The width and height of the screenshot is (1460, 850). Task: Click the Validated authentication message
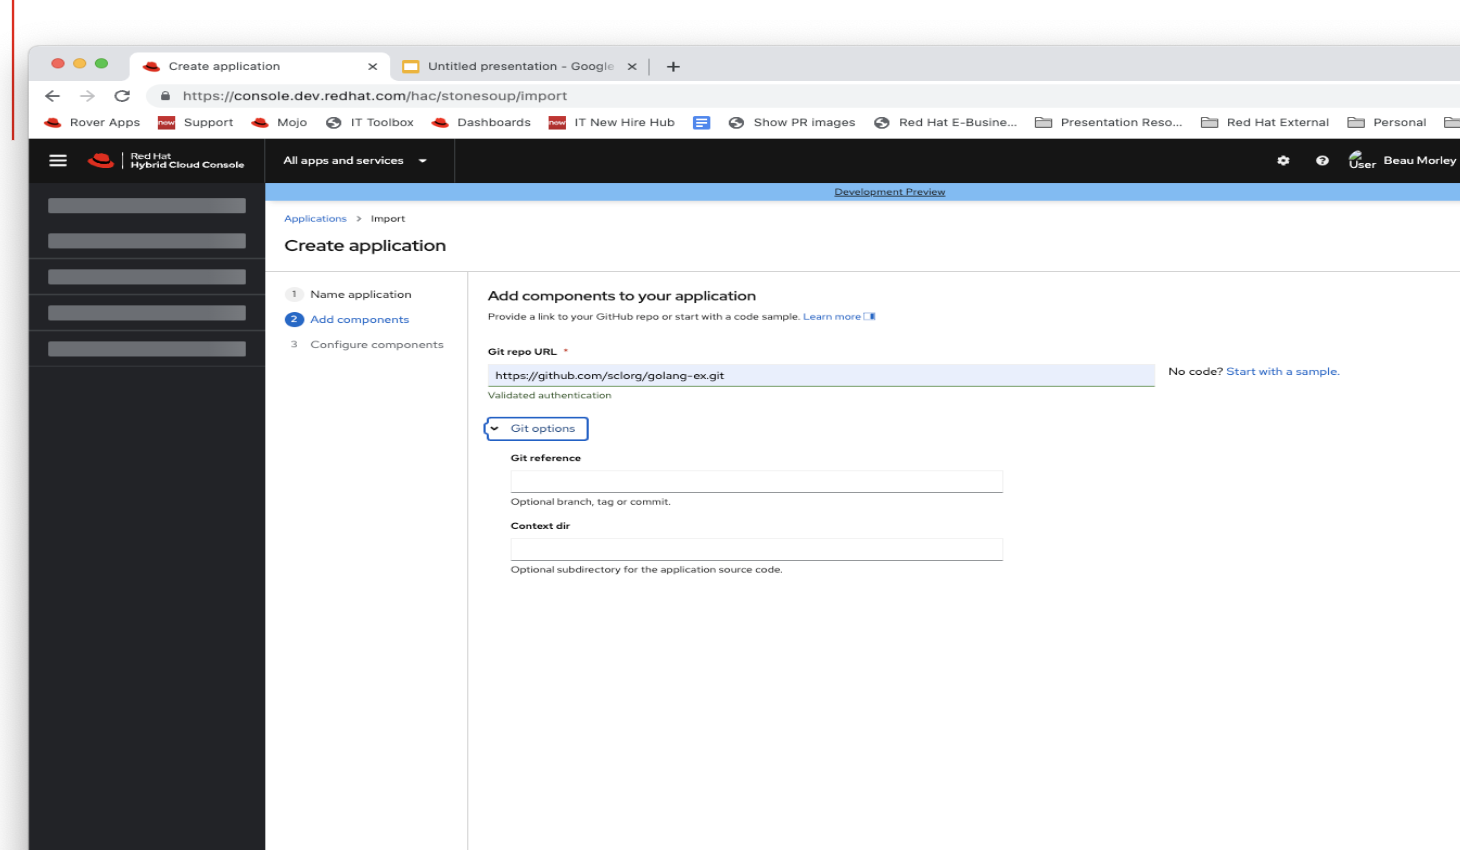pyautogui.click(x=549, y=396)
